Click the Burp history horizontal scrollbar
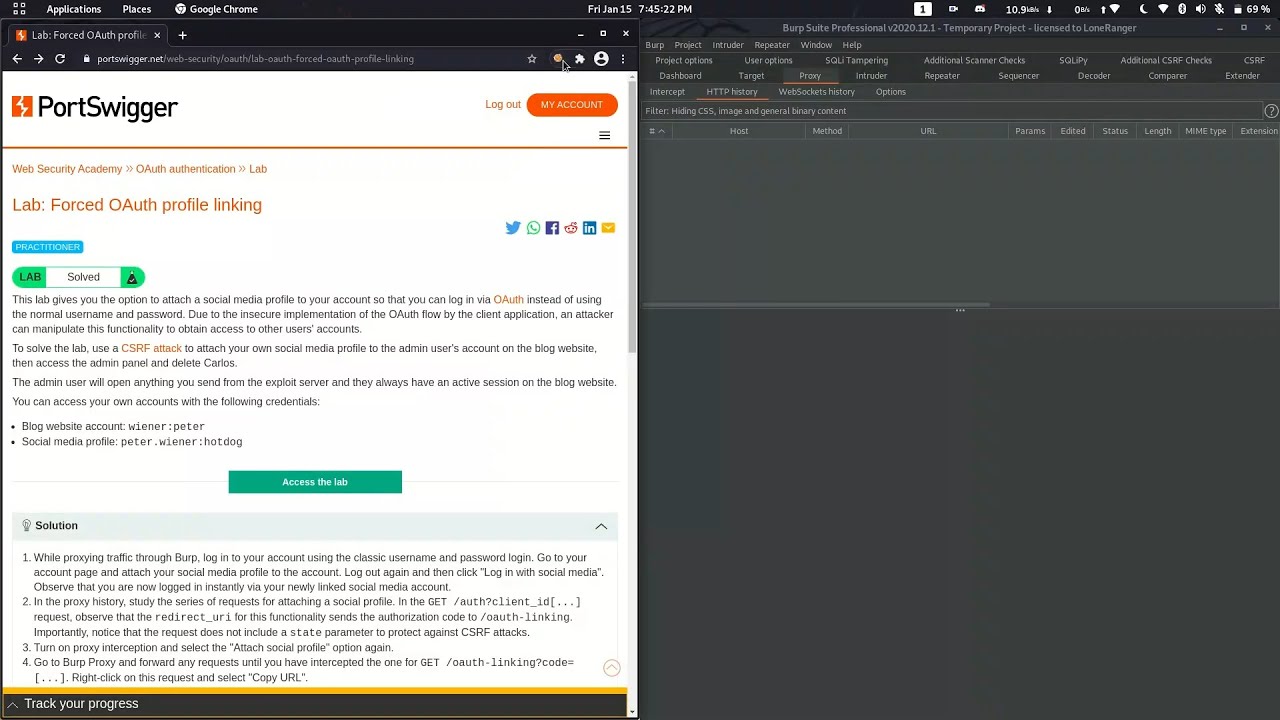 coord(816,305)
